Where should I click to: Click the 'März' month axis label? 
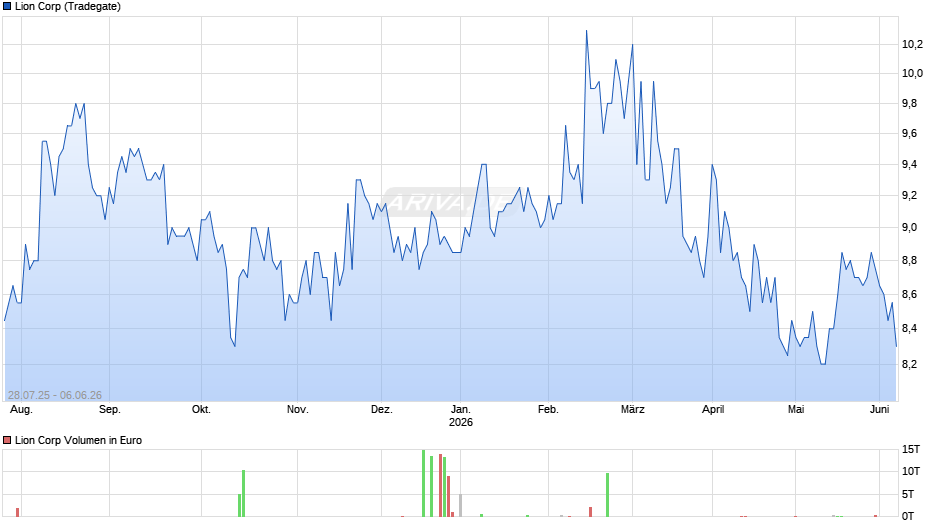632,410
